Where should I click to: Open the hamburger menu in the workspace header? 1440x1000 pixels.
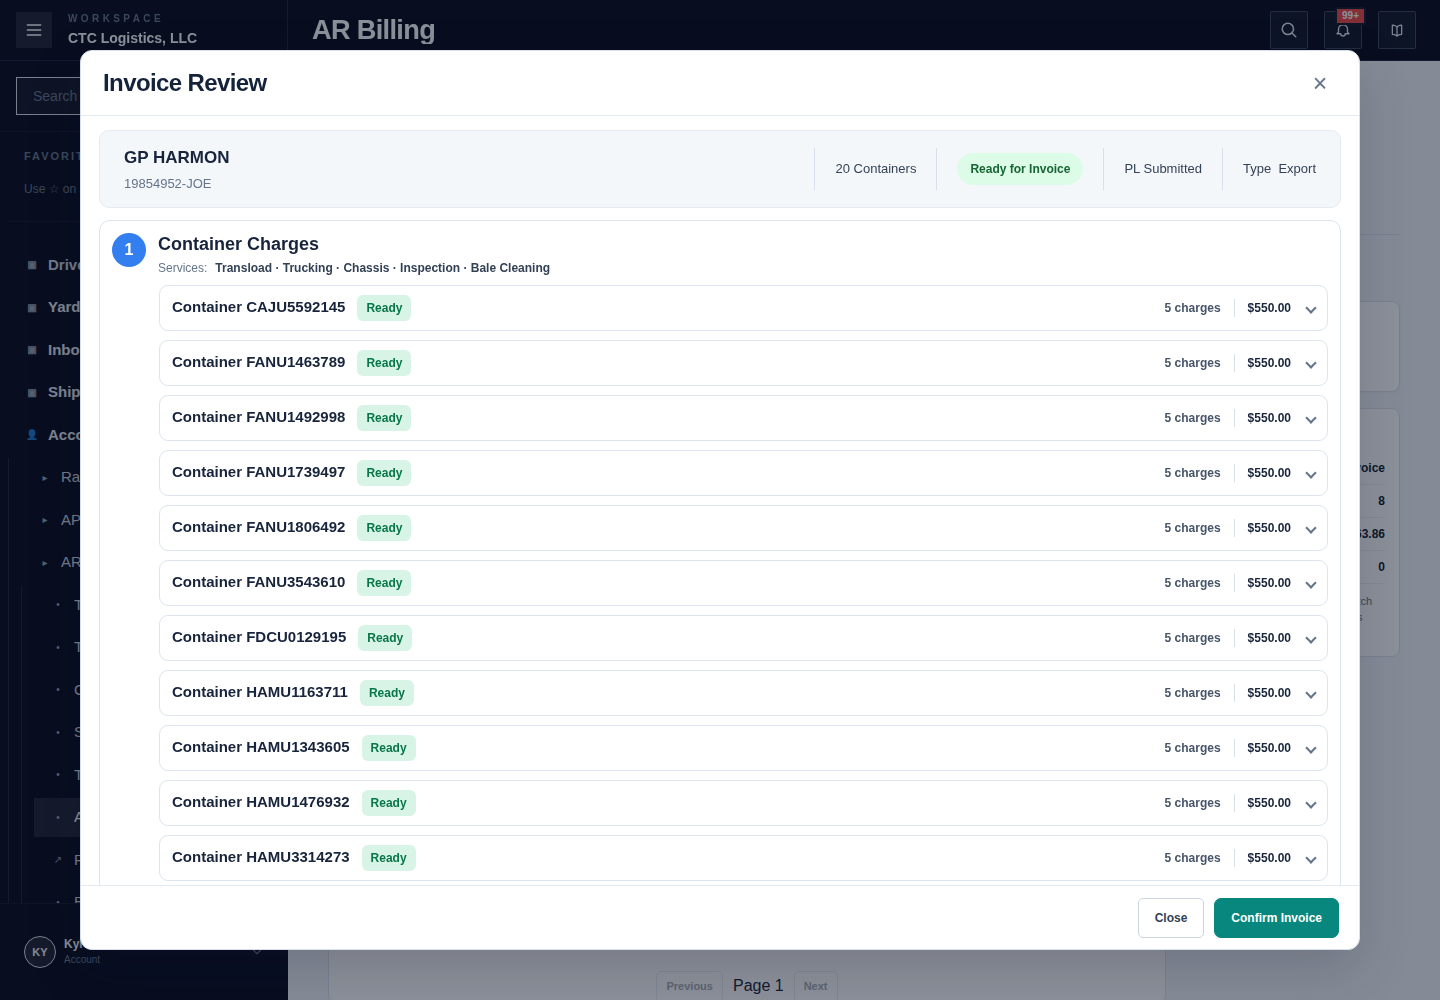(34, 30)
